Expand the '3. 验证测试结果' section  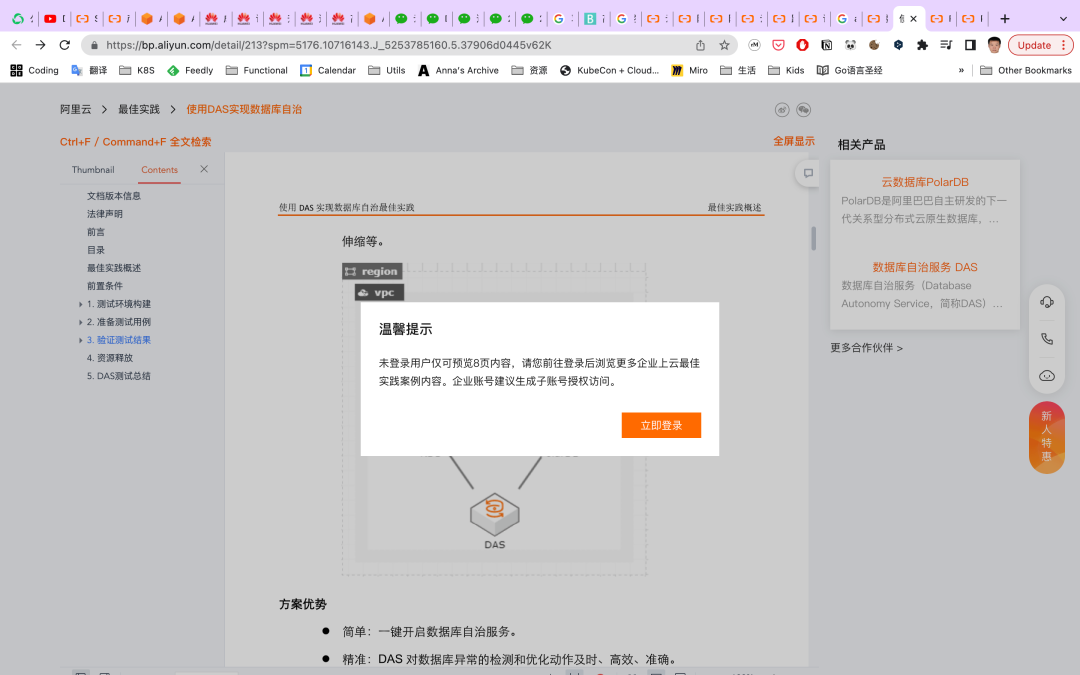[81, 340]
